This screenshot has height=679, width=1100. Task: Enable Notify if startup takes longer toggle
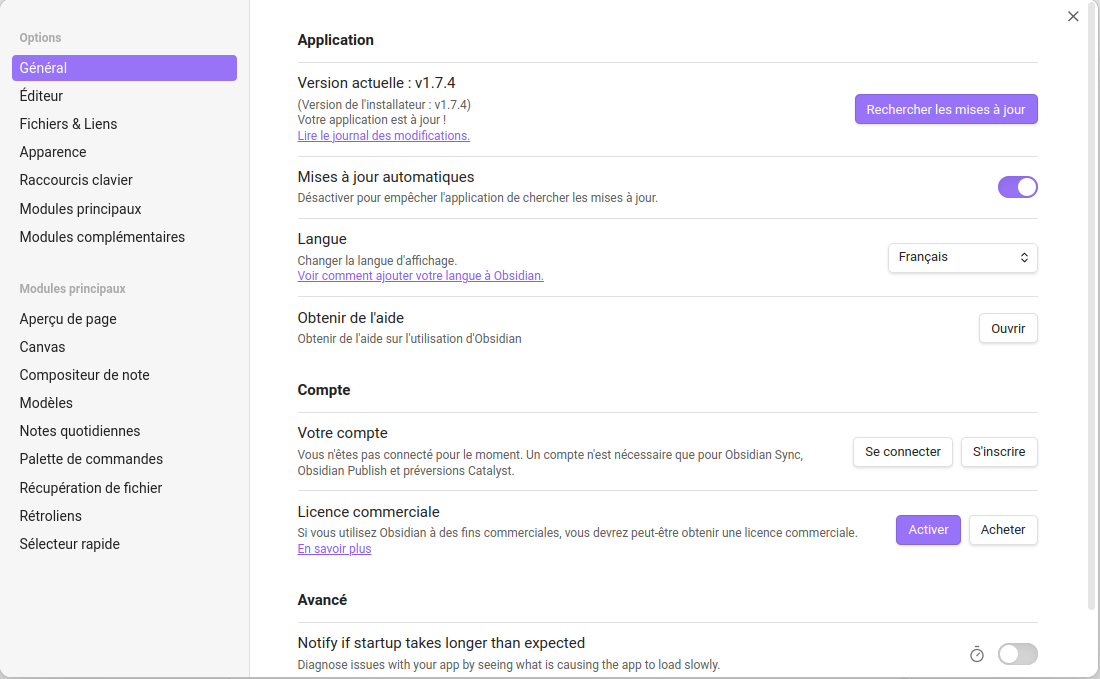tap(1017, 654)
